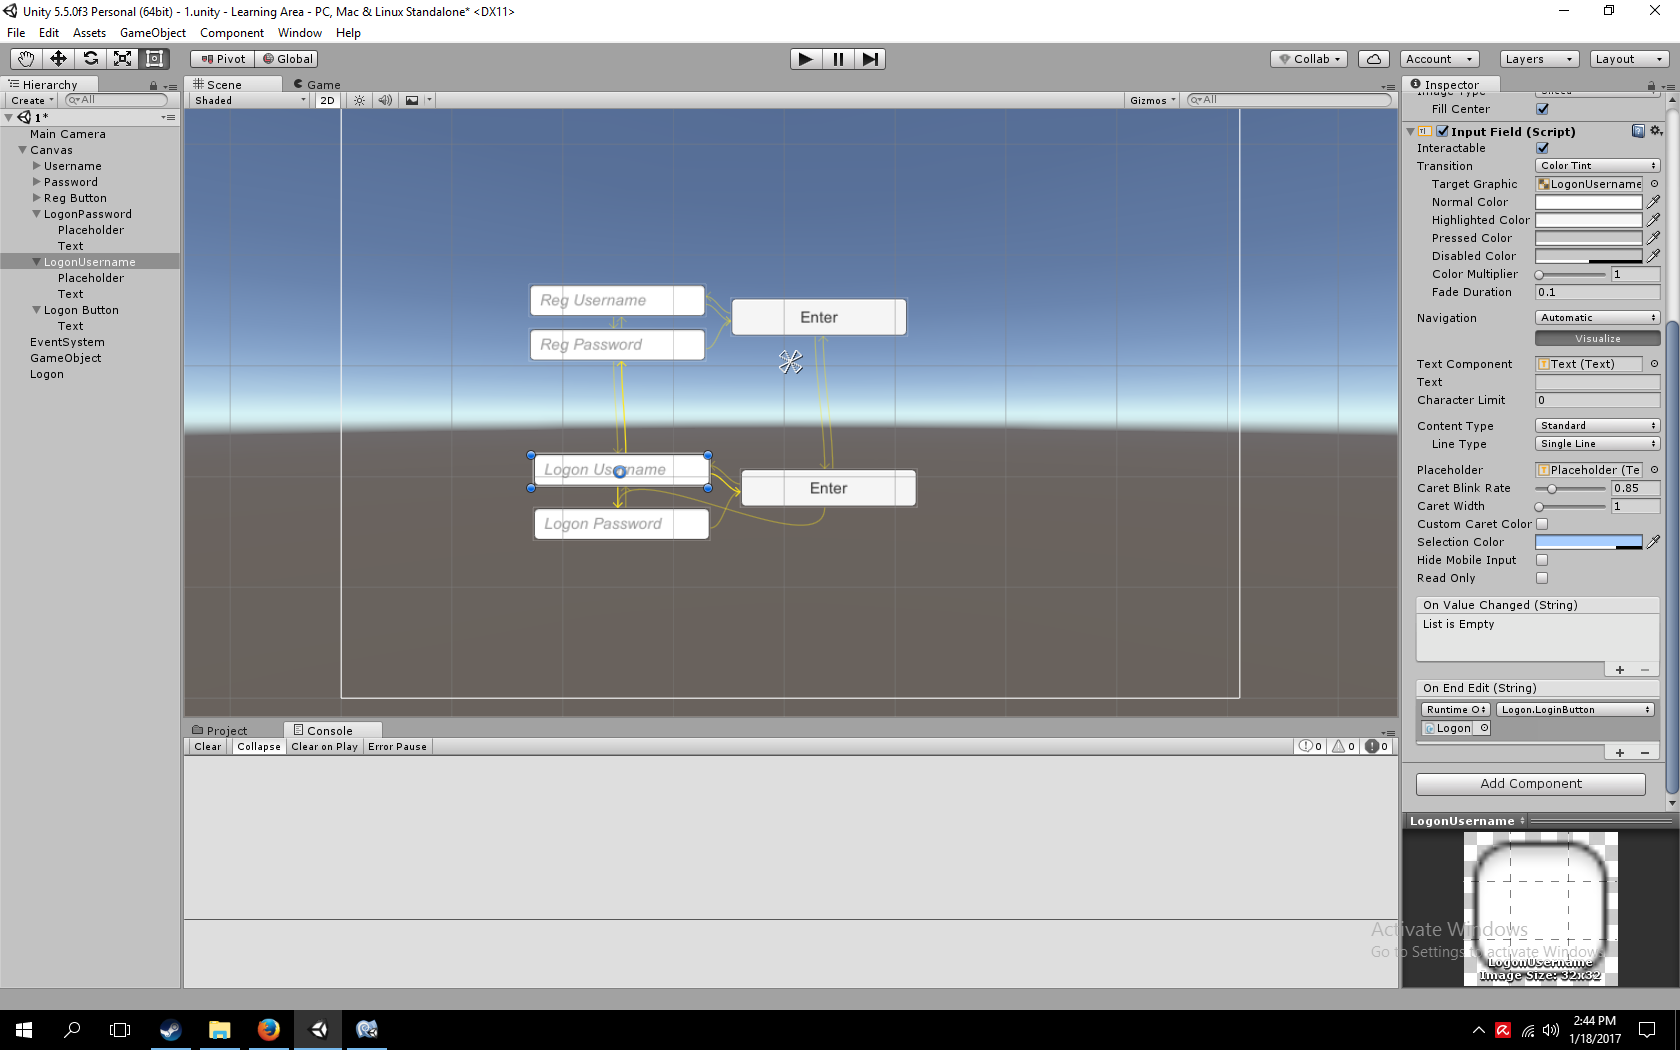Viewport: 1680px width, 1050px height.
Task: Open Gizmos dropdown
Action: click(1152, 100)
